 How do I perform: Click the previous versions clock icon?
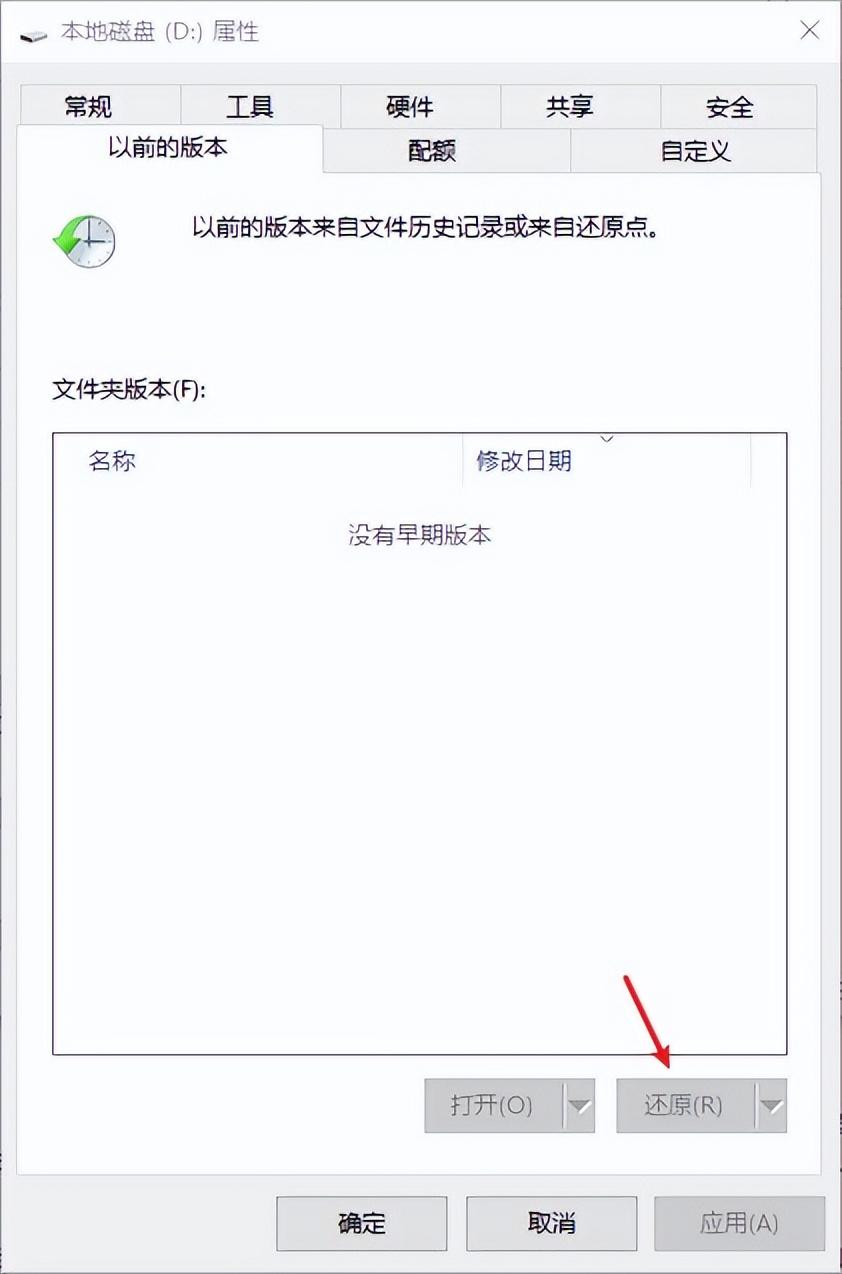85,240
